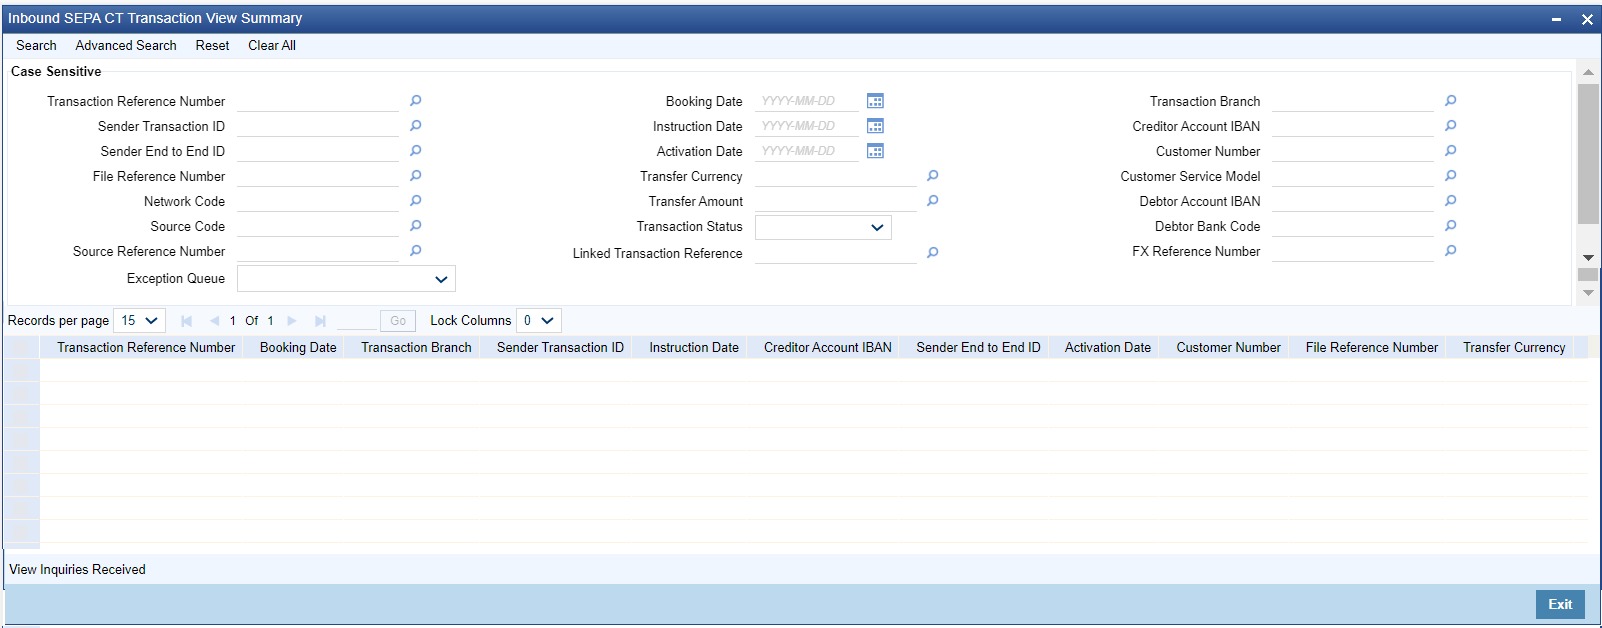Viewport: 1602px width, 628px height.
Task: Focus Linked Transaction Reference input field
Action: 836,253
